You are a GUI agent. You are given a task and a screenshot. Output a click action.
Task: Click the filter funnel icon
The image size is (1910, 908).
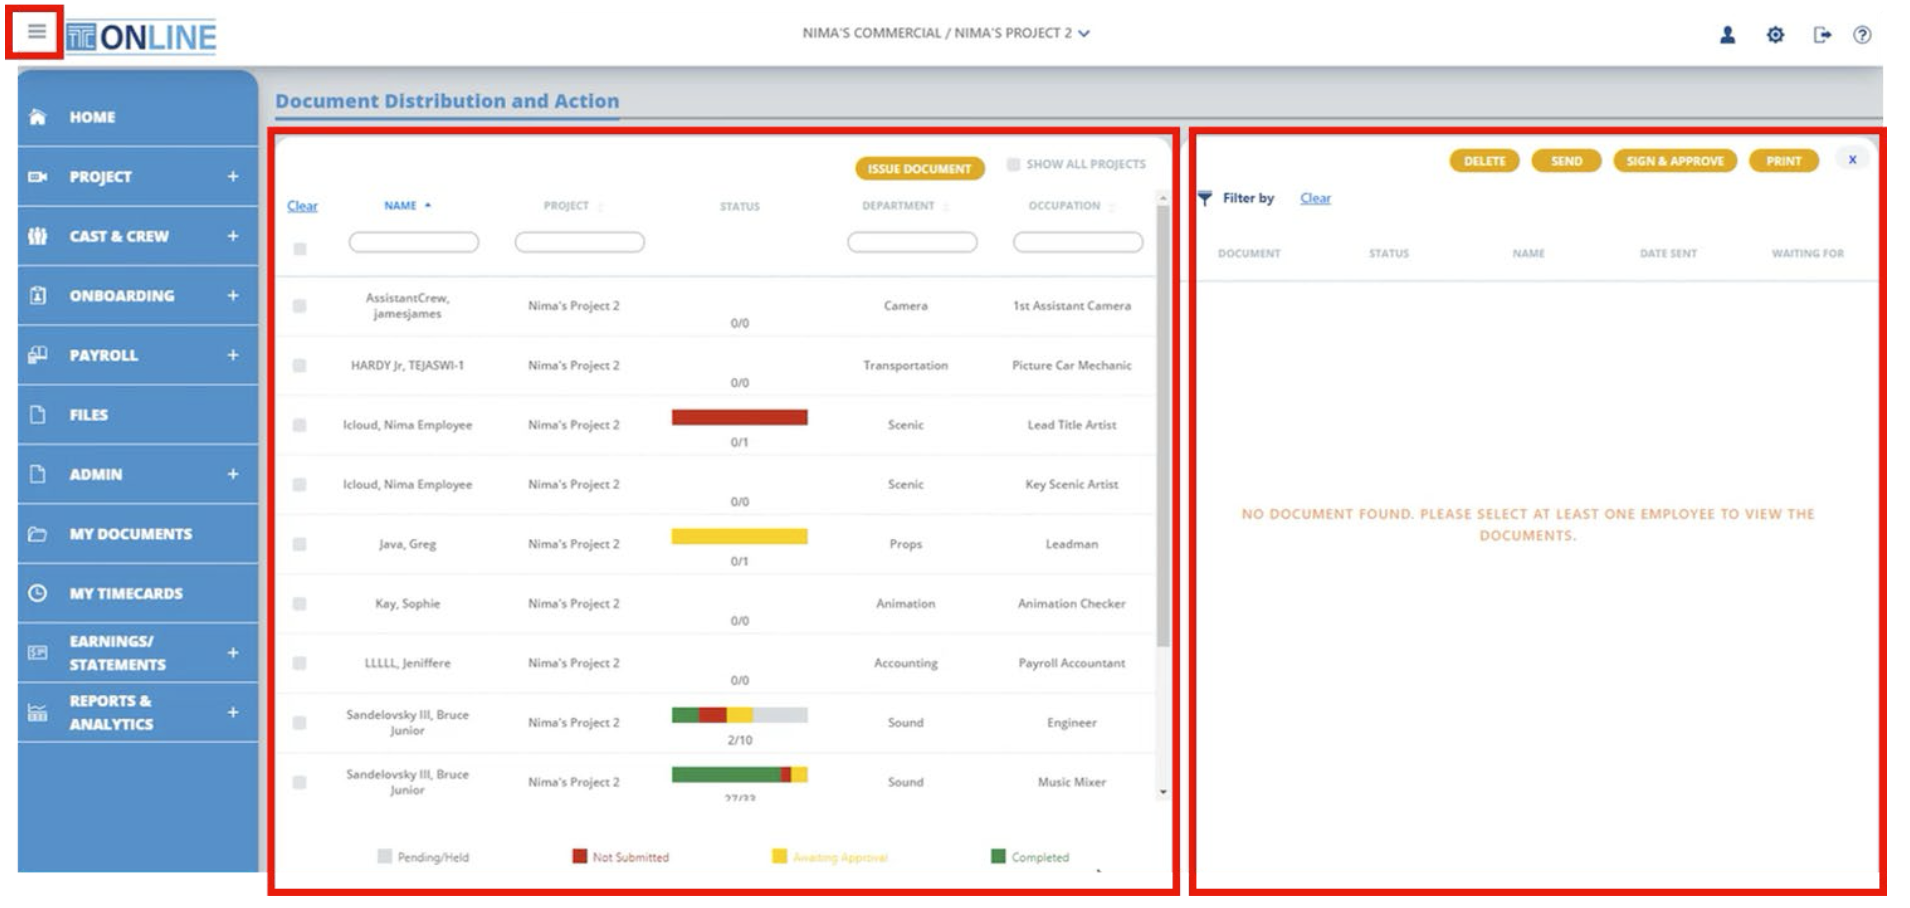1205,198
